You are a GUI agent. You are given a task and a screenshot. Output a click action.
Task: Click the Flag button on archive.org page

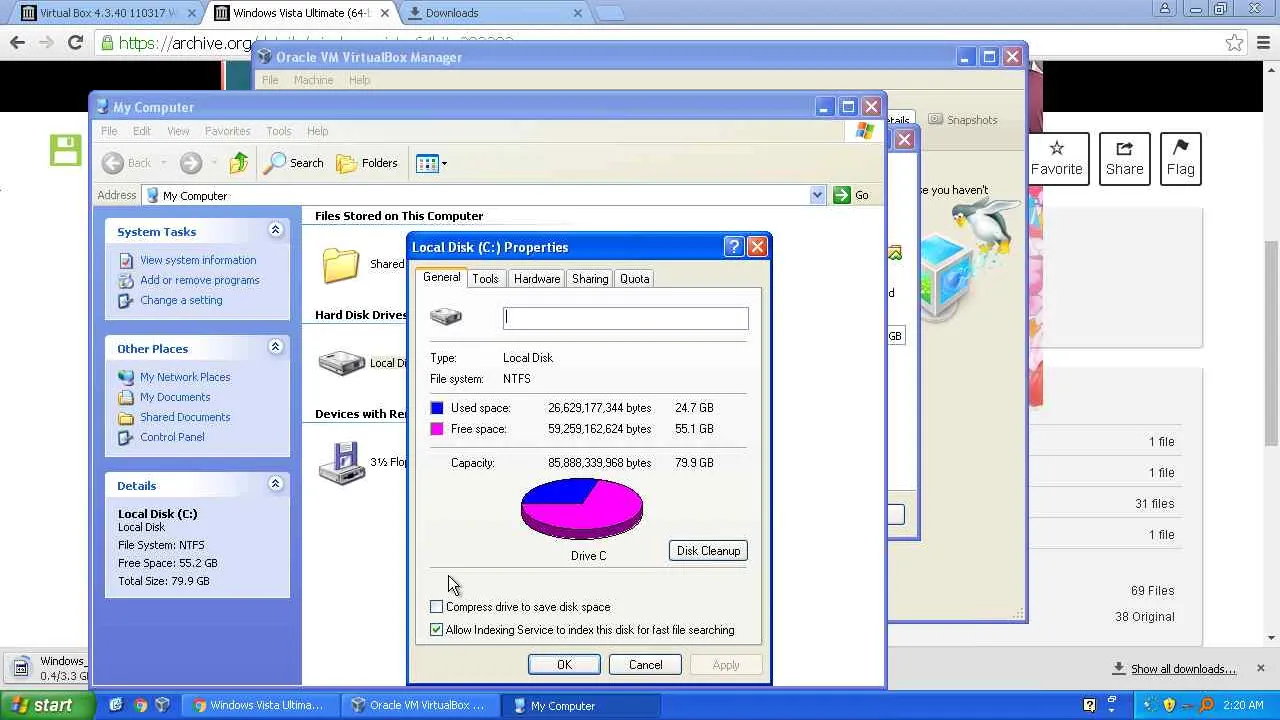[1180, 158]
